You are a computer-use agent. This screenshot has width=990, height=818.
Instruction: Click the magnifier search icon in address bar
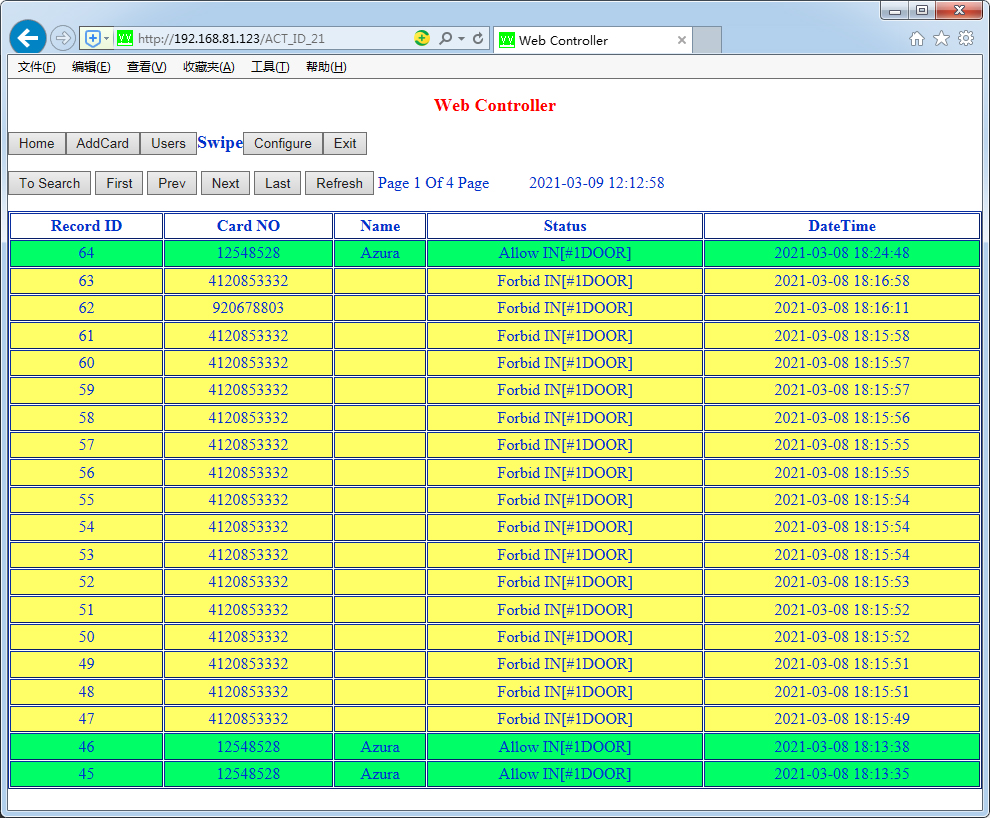click(446, 39)
